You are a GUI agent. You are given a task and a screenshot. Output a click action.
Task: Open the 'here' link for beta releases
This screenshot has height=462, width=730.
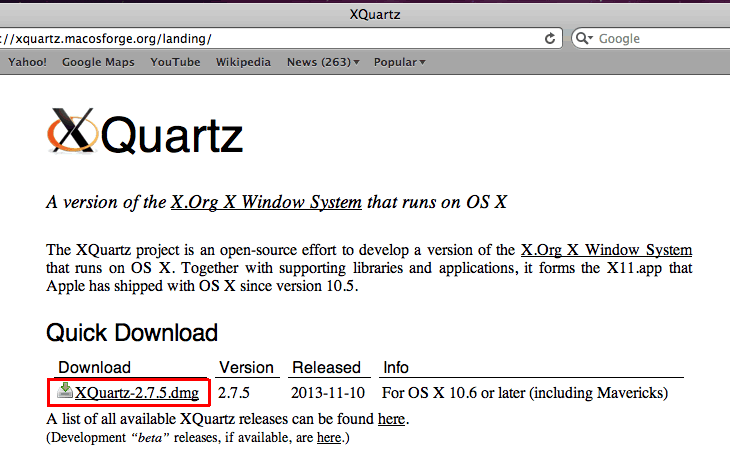(329, 437)
